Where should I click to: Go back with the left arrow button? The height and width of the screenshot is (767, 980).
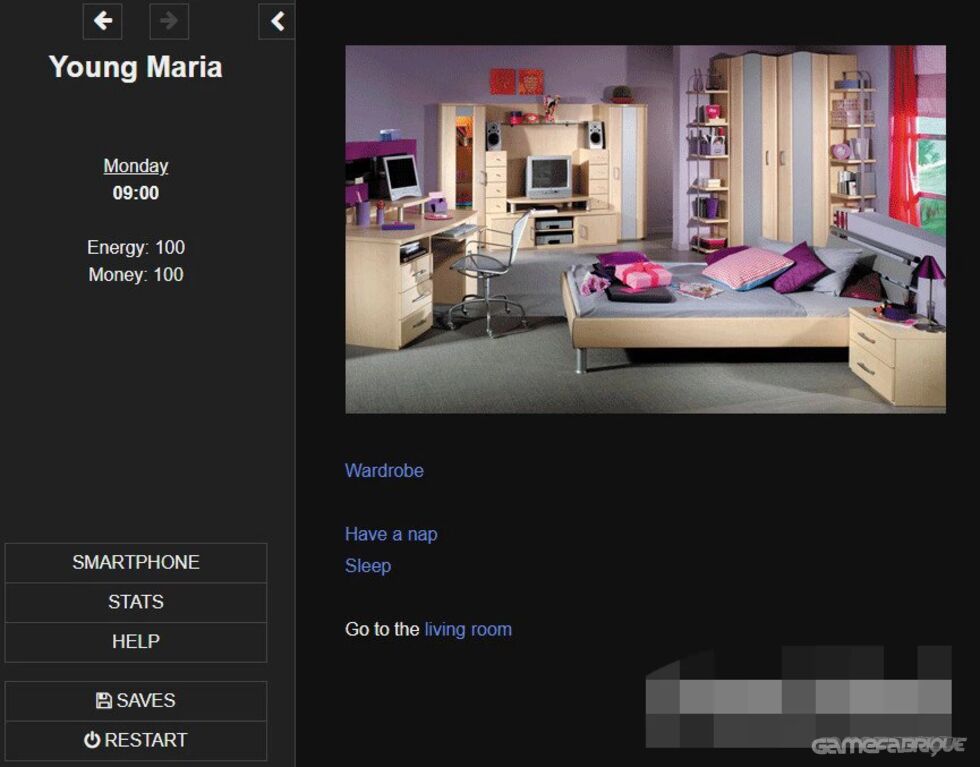point(102,21)
